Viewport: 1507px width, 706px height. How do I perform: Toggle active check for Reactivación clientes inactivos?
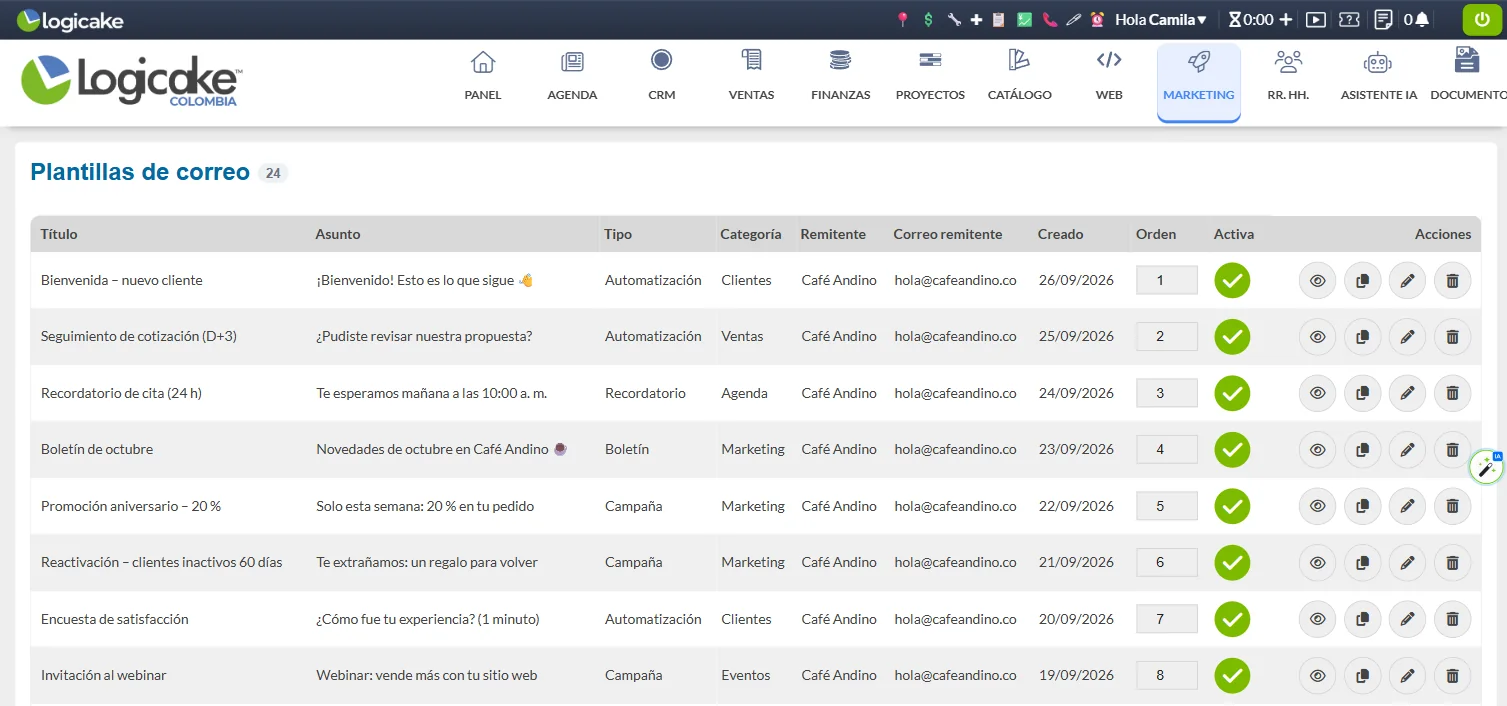[1232, 563]
